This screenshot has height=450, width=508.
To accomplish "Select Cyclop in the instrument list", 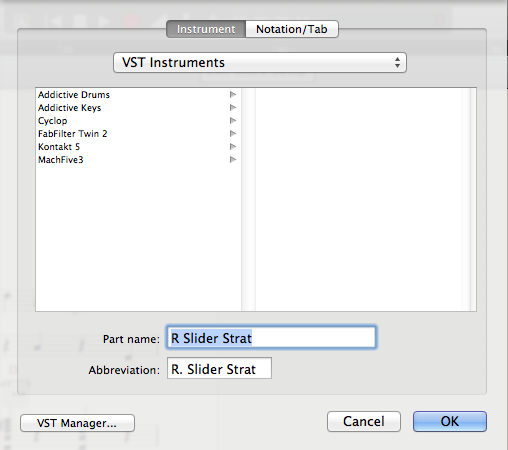I will (138, 121).
